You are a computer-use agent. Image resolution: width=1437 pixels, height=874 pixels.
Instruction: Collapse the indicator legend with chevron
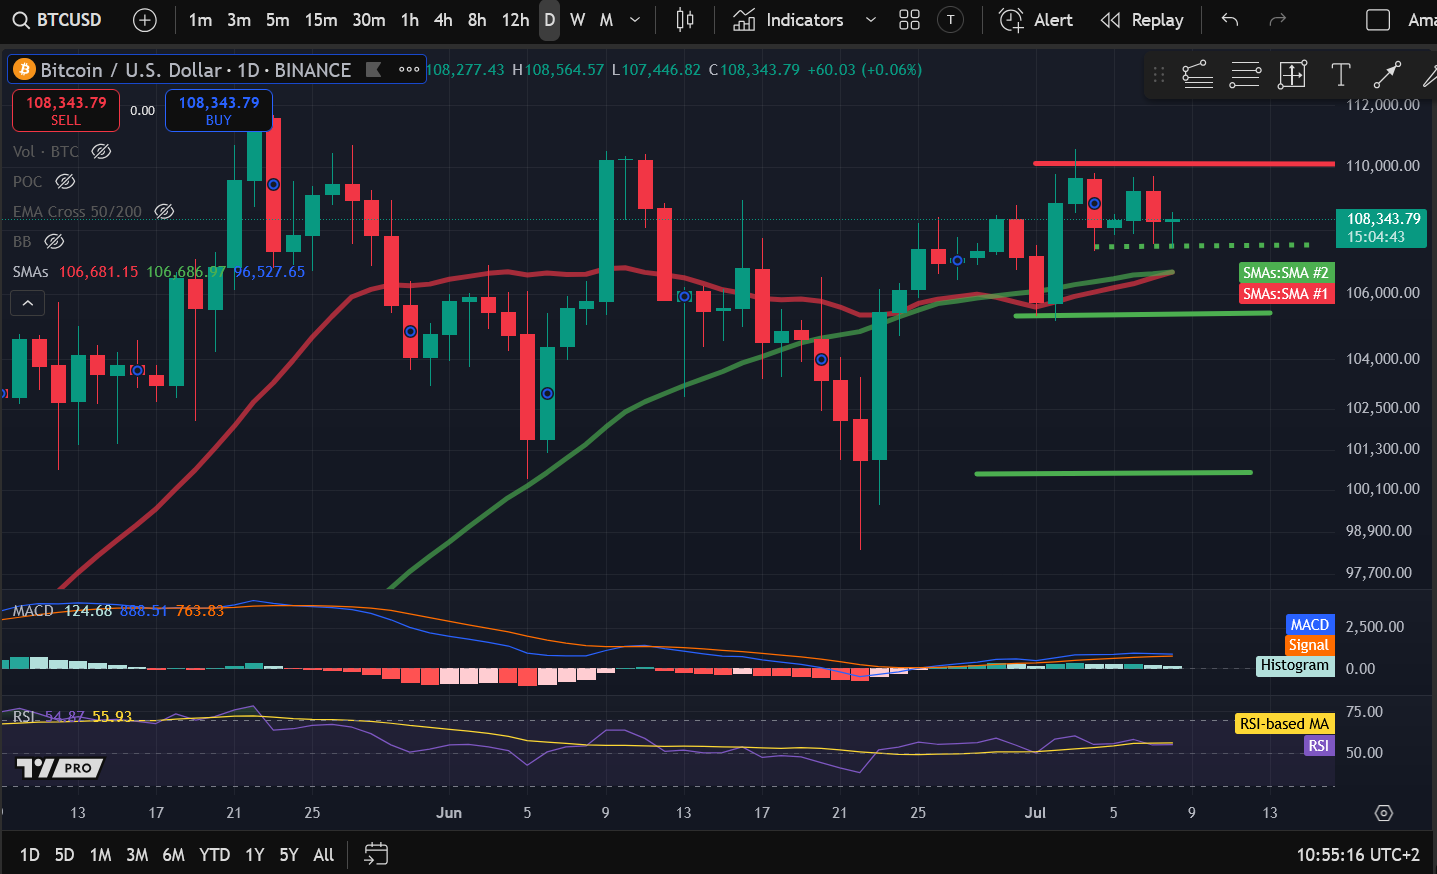point(28,303)
